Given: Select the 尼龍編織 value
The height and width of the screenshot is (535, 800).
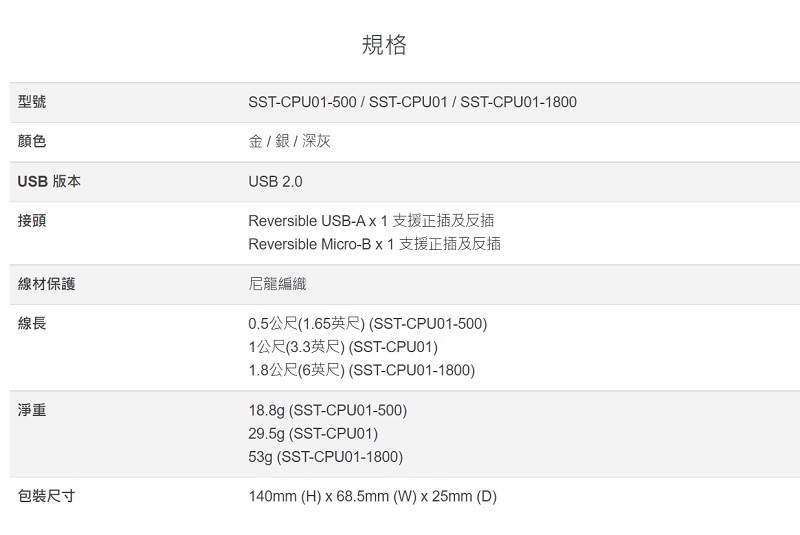Looking at the screenshot, I should (x=277, y=284).
